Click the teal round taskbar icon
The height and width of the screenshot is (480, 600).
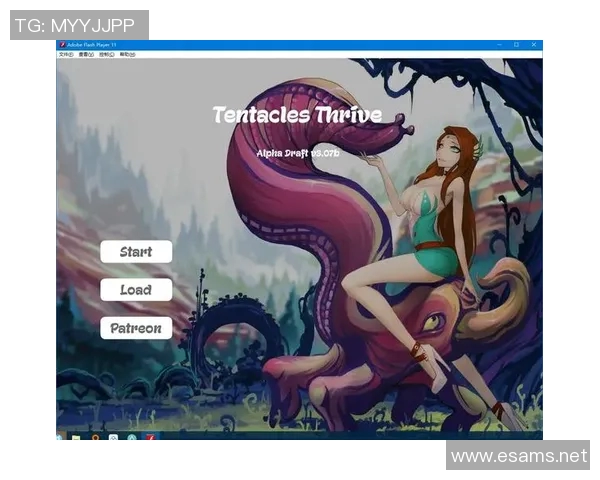(131, 436)
